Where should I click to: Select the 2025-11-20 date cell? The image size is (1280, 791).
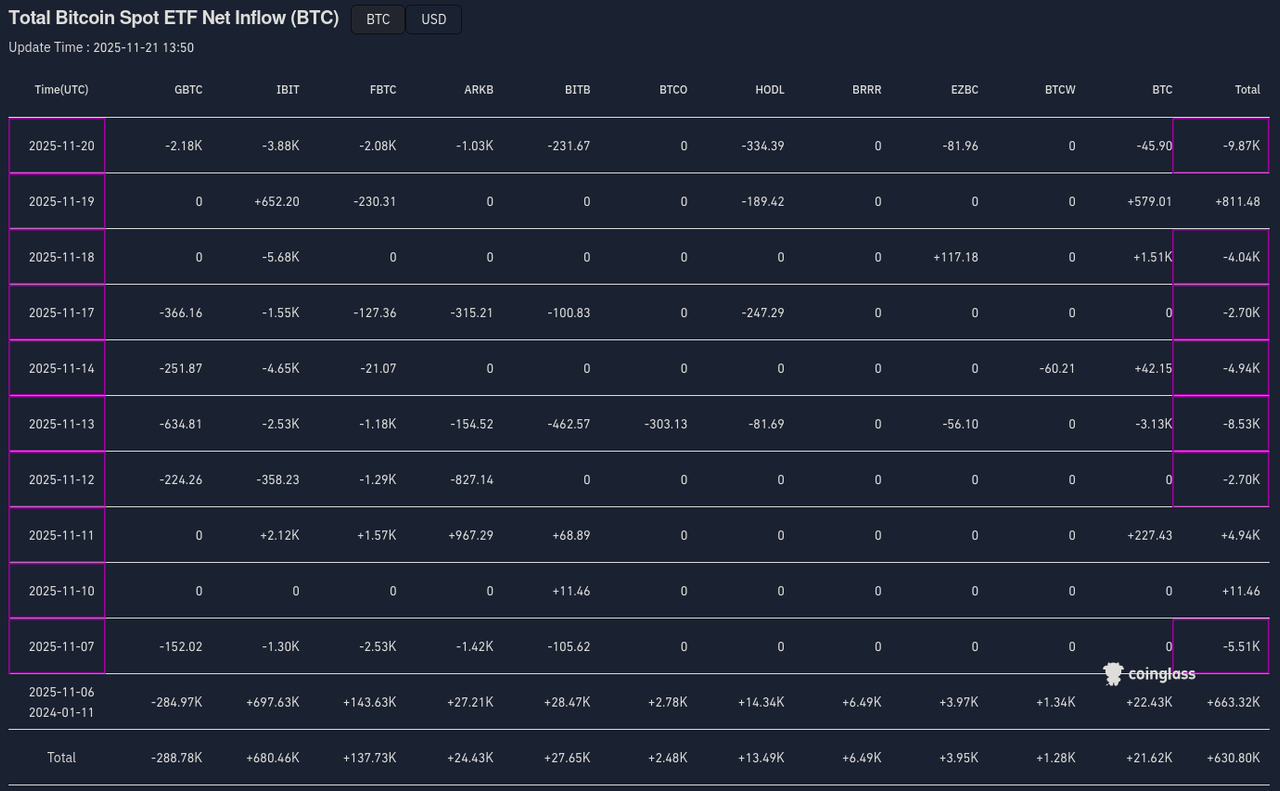57,146
